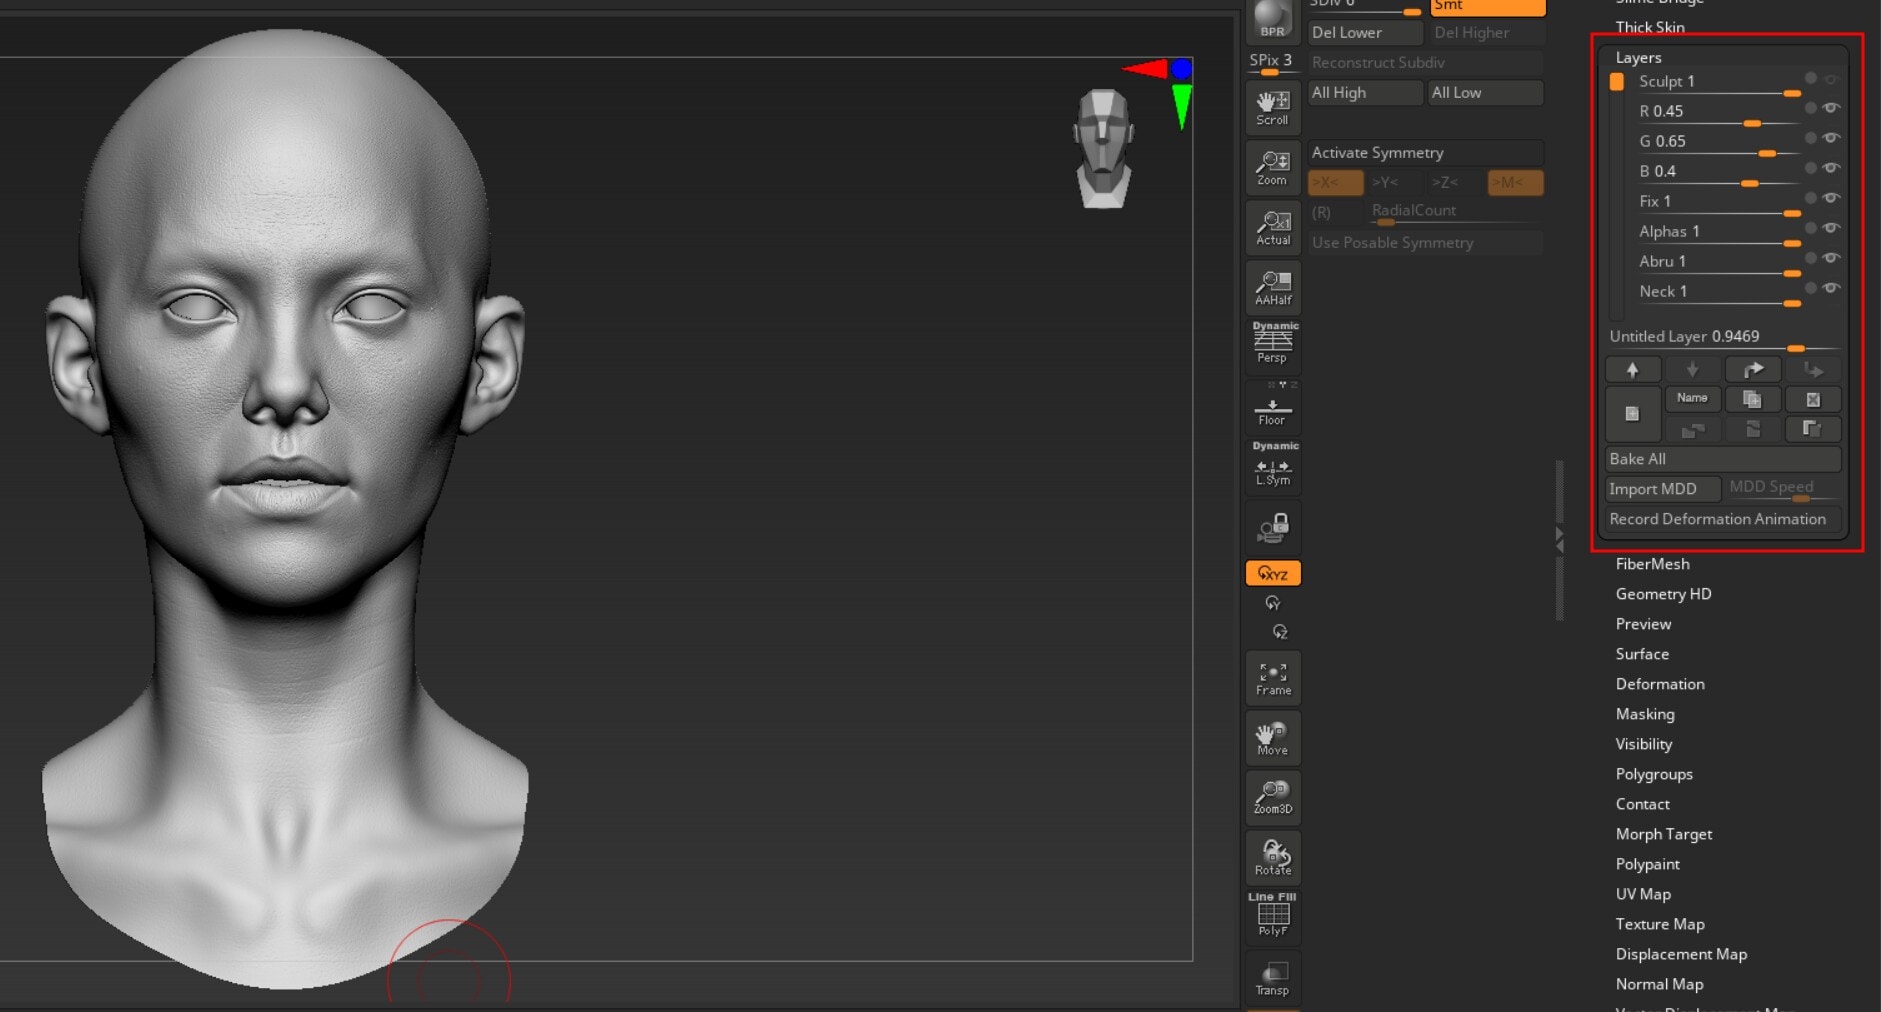The height and width of the screenshot is (1012, 1881).
Task: Click Import MDD button
Action: (1663, 489)
